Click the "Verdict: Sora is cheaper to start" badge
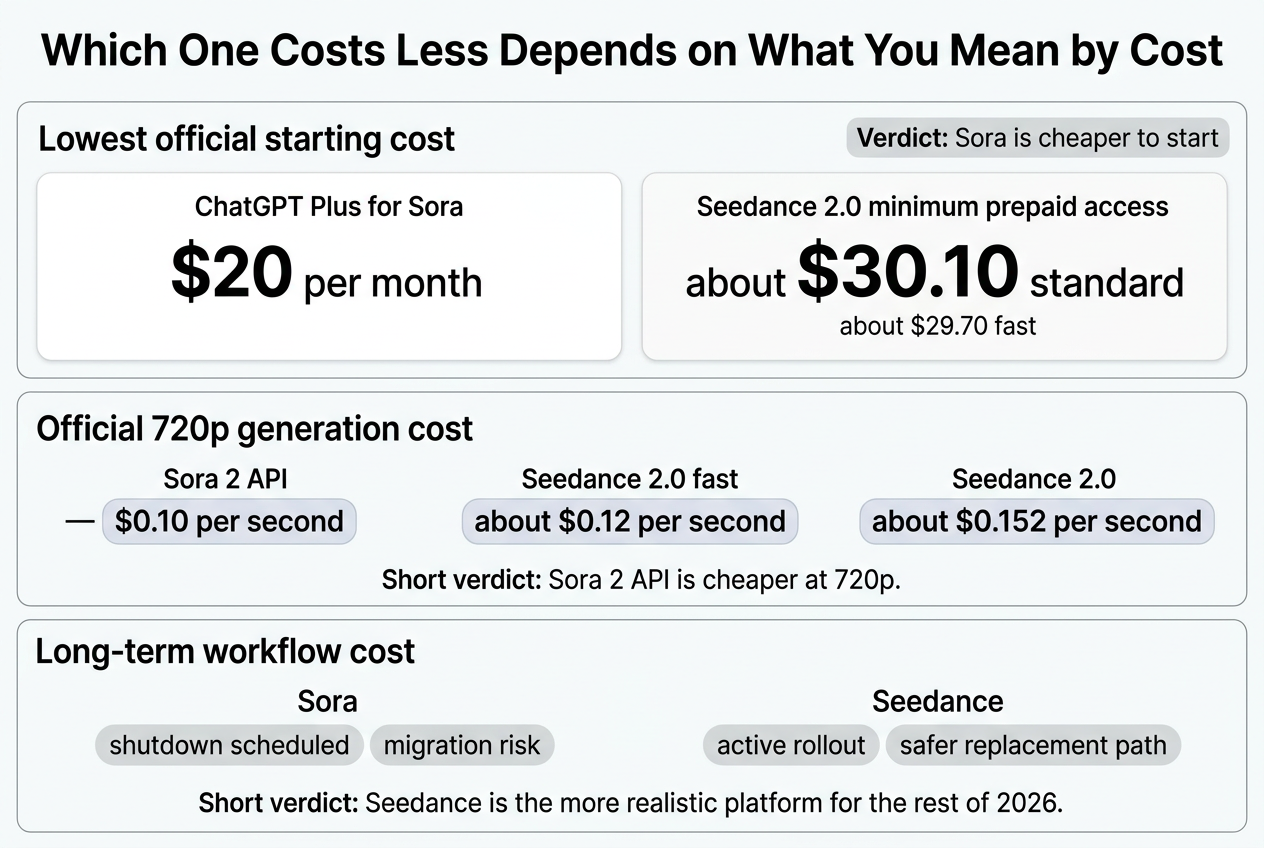Screen dimensions: 1264x848 tap(1037, 137)
